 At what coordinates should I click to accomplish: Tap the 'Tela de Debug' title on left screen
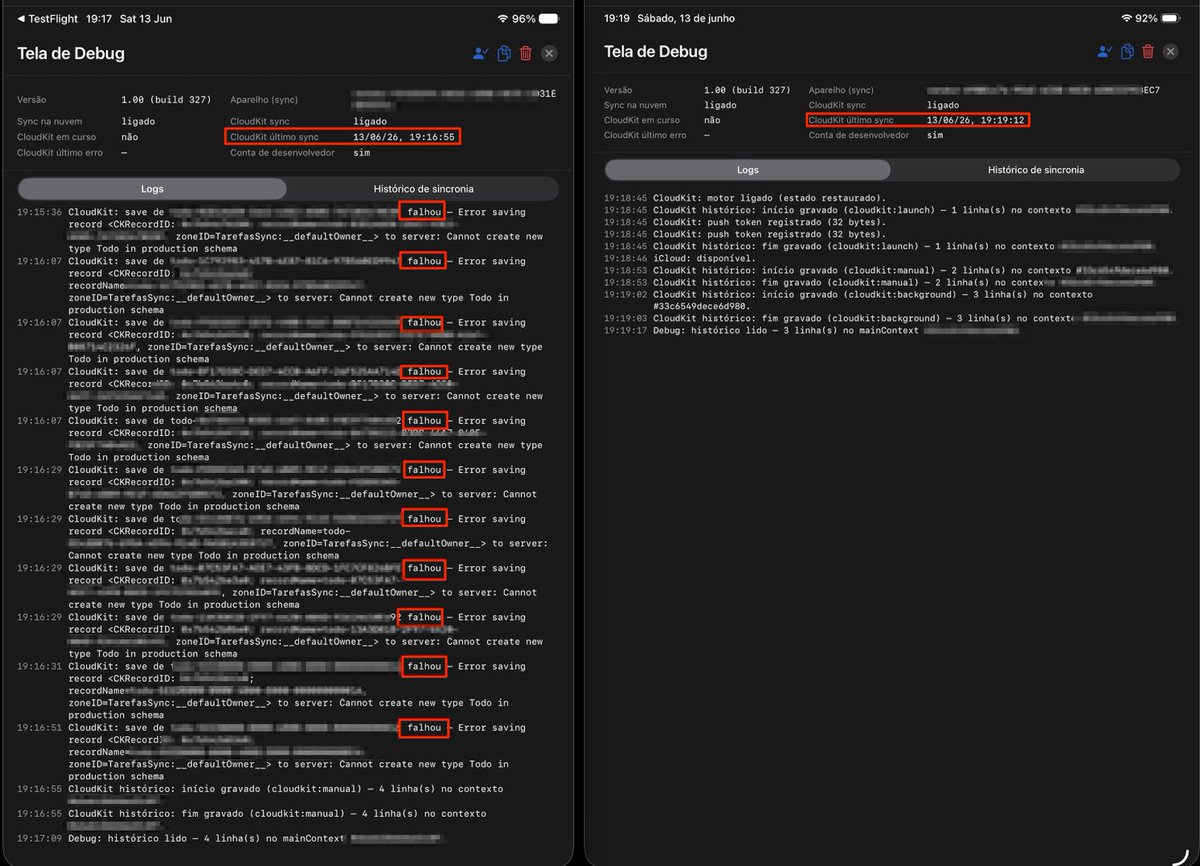(71, 54)
